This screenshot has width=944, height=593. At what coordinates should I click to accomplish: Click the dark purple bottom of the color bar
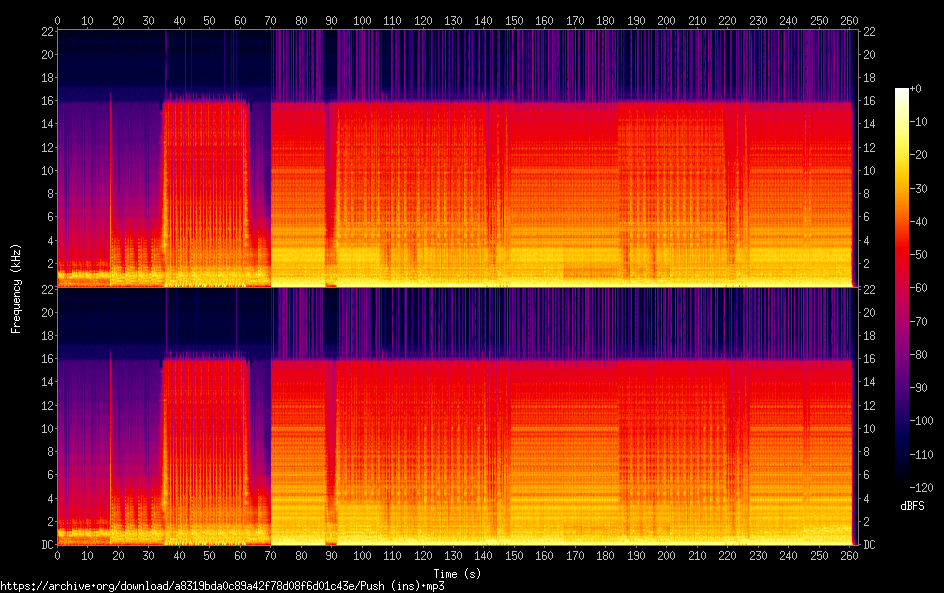point(902,482)
